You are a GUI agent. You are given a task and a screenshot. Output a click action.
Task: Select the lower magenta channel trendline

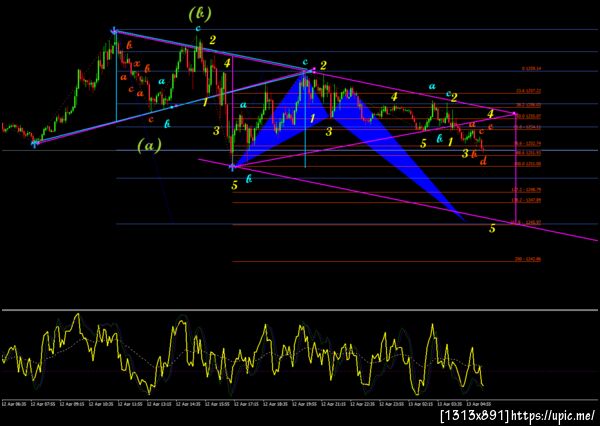click(398, 200)
